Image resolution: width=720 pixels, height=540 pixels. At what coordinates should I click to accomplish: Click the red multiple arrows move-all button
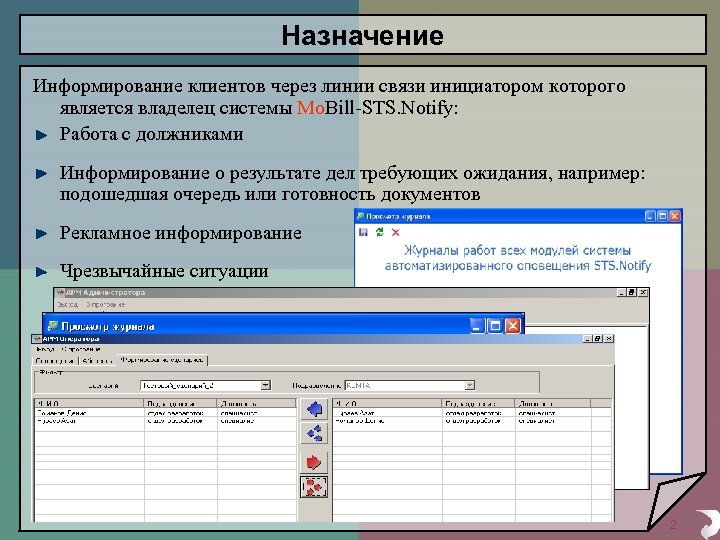pos(314,487)
